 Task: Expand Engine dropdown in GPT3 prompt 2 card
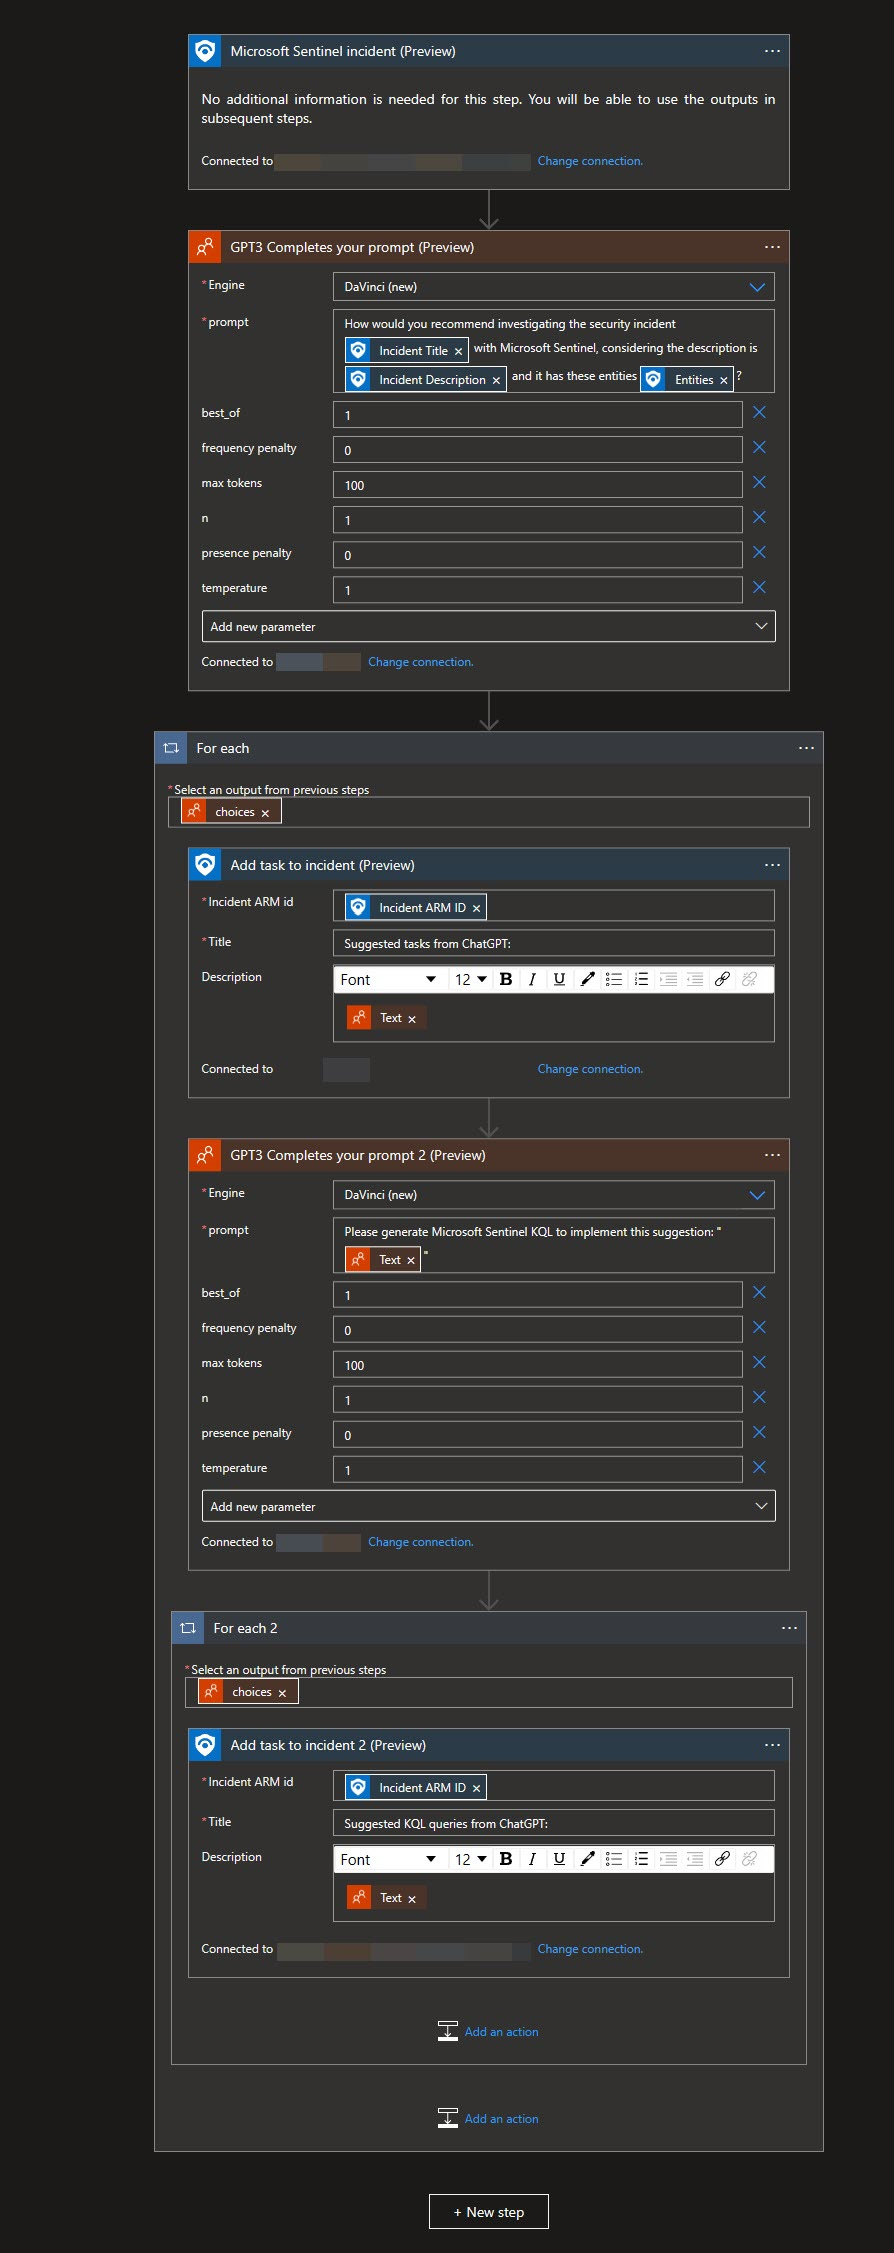pyautogui.click(x=757, y=1196)
